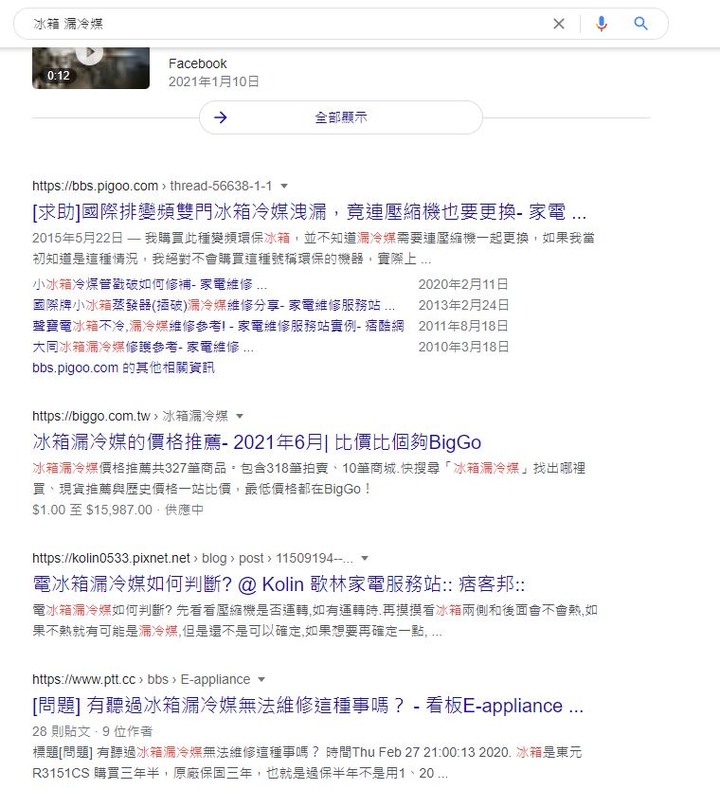Image resolution: width=720 pixels, height=807 pixels.
Task: Open sitelink 小冰箱冷媒管戳破如何修補
Action: (x=150, y=284)
